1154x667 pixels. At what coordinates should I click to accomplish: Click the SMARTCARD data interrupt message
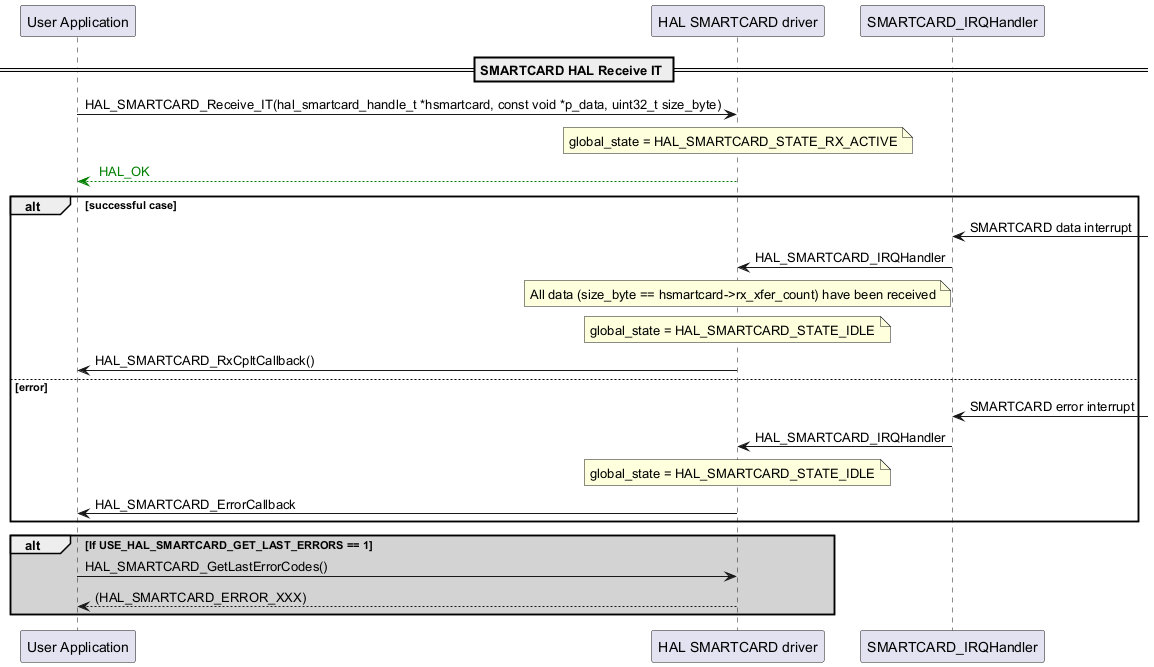click(1051, 228)
